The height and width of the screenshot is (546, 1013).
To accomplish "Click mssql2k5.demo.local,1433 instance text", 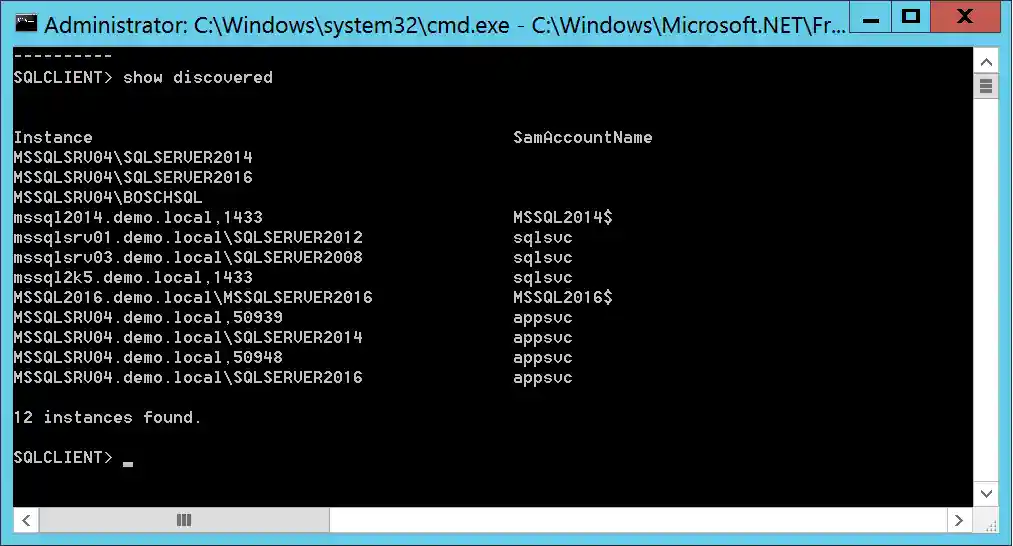I will tap(133, 278).
